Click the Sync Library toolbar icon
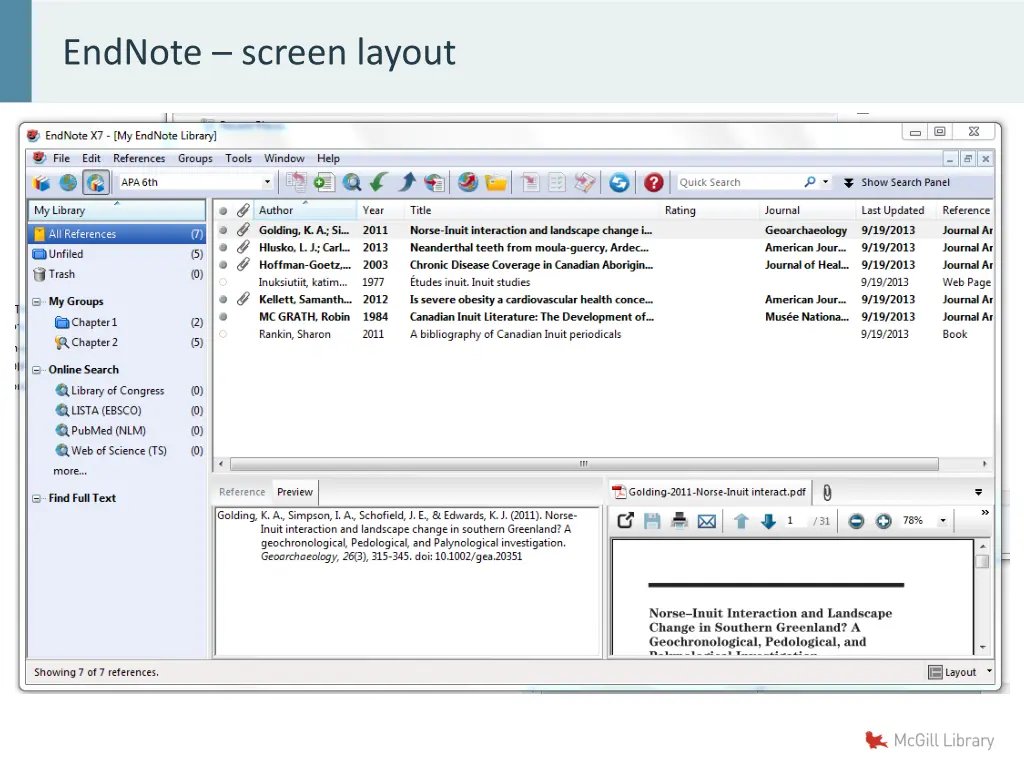Viewport: 1024px width, 768px height. click(619, 183)
